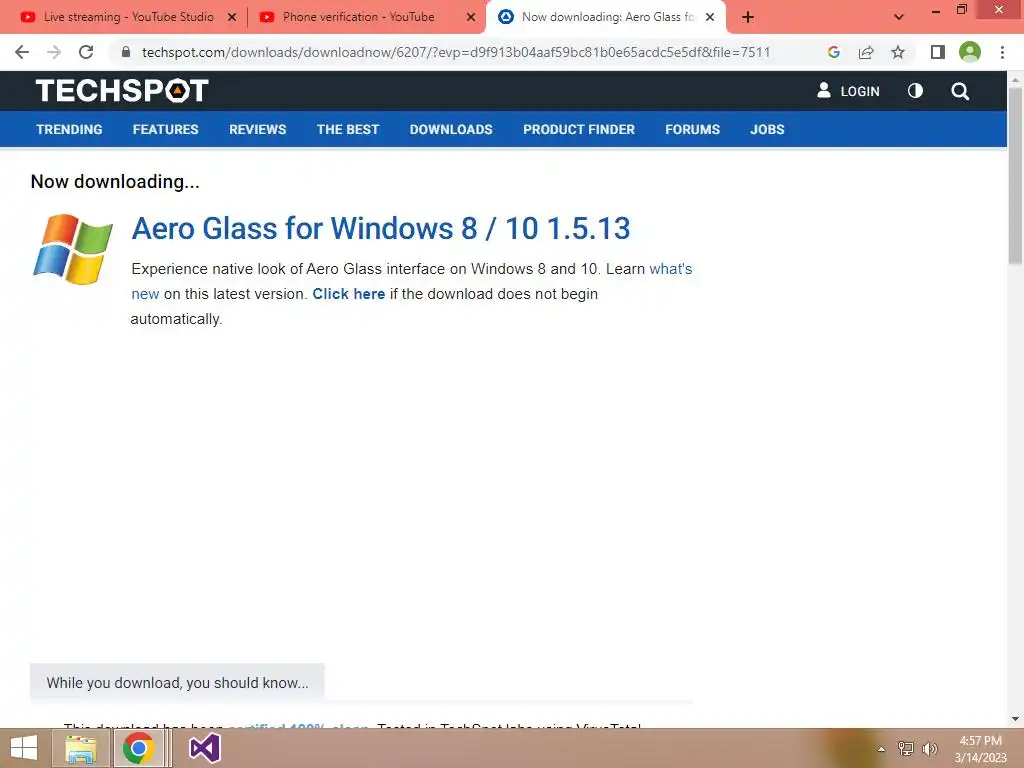Go to DOWNLOADS

click(451, 129)
